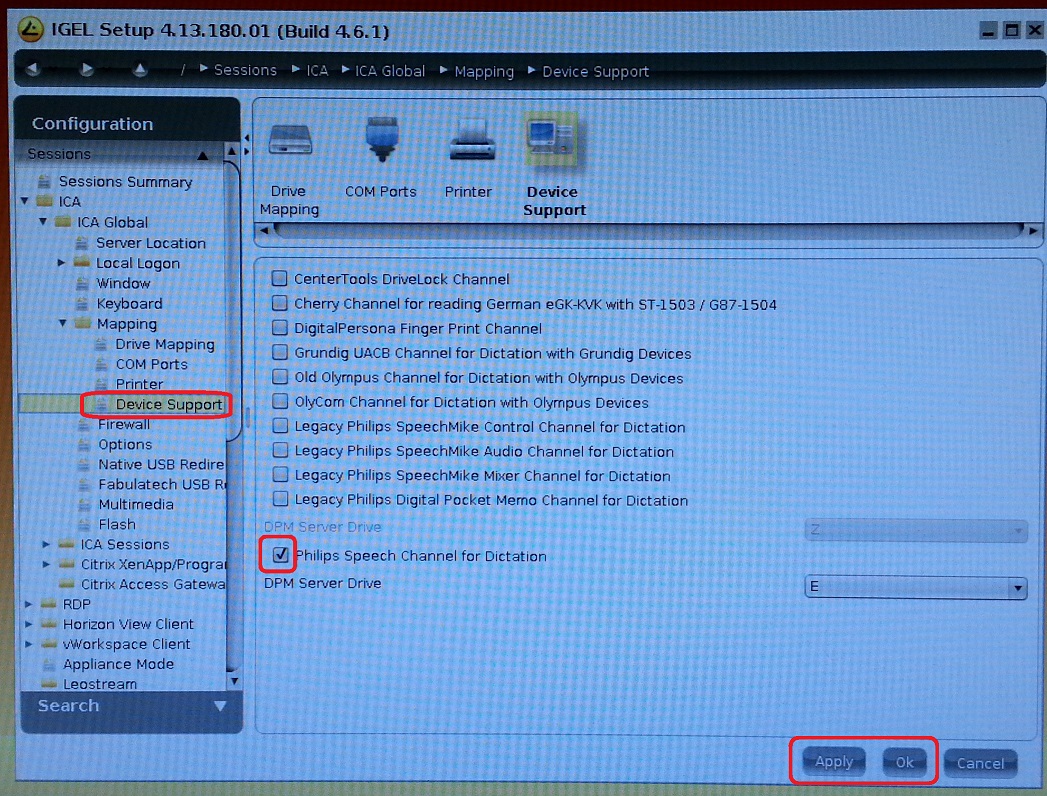
Task: Select Appliance Mode in the tree
Action: point(118,664)
